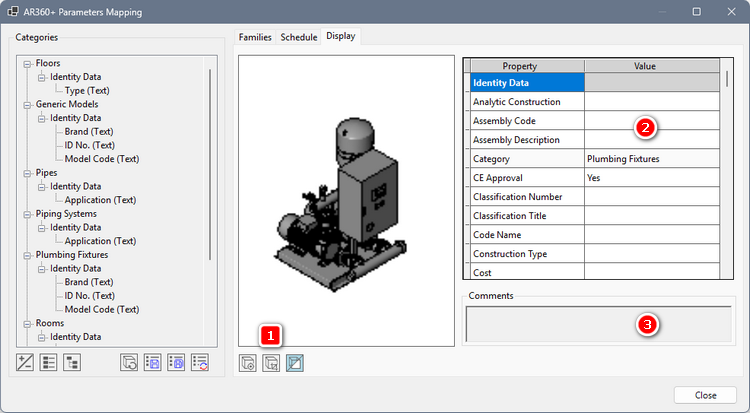Viewport: 750px width, 413px height.
Task: Click the save list icon below the tree
Action: 153,362
